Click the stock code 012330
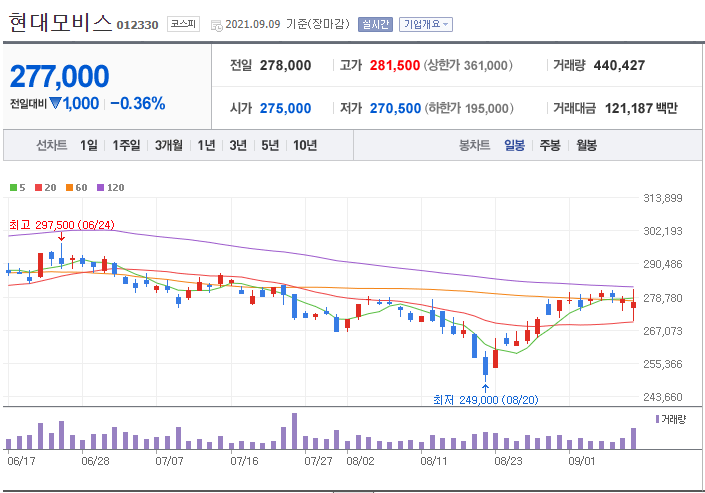 coord(138,25)
